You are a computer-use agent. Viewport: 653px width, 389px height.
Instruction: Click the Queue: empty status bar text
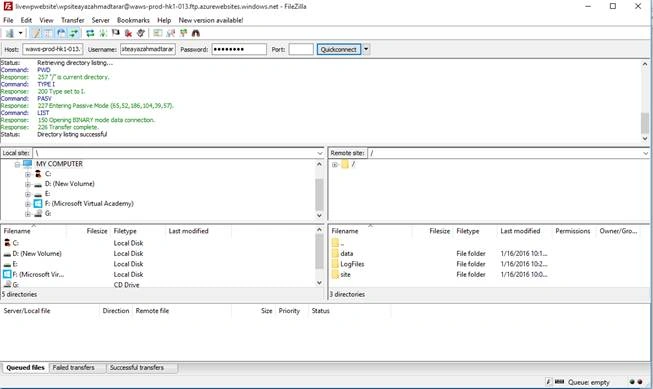coord(588,382)
